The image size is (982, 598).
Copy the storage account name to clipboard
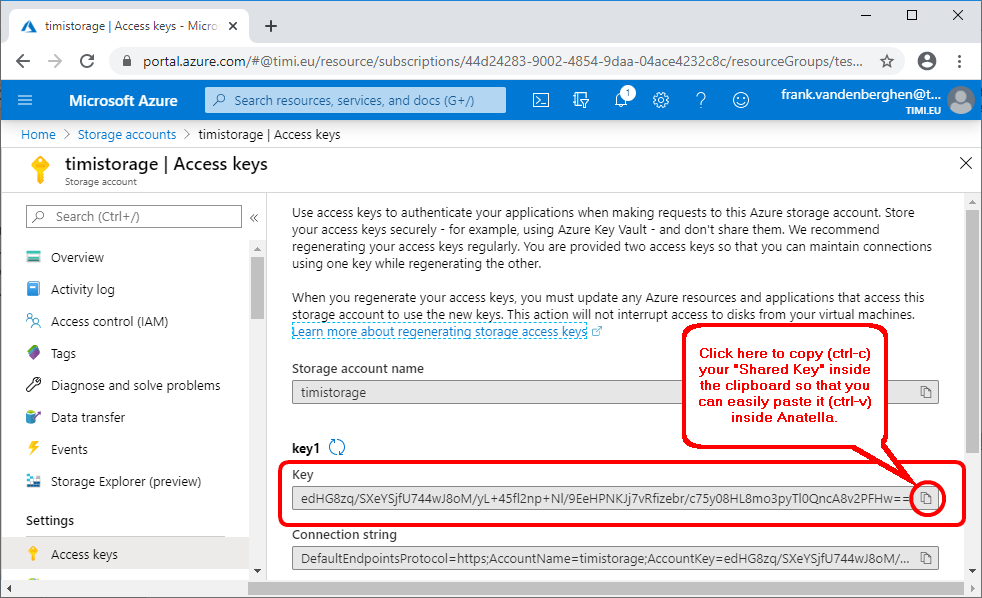[x=926, y=392]
